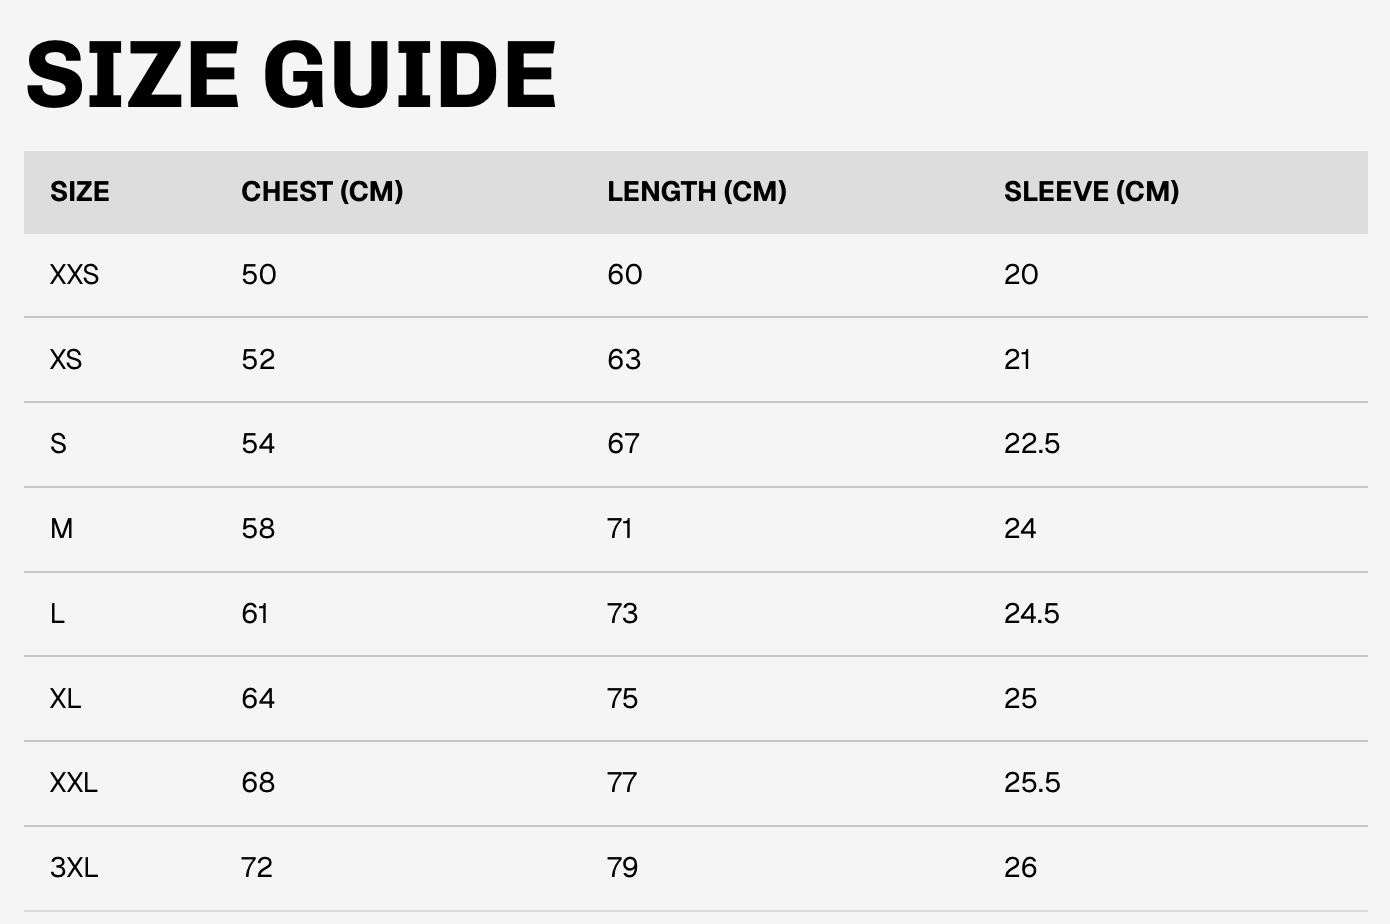Click the XXL size label
This screenshot has height=924, width=1390.
click(x=74, y=783)
